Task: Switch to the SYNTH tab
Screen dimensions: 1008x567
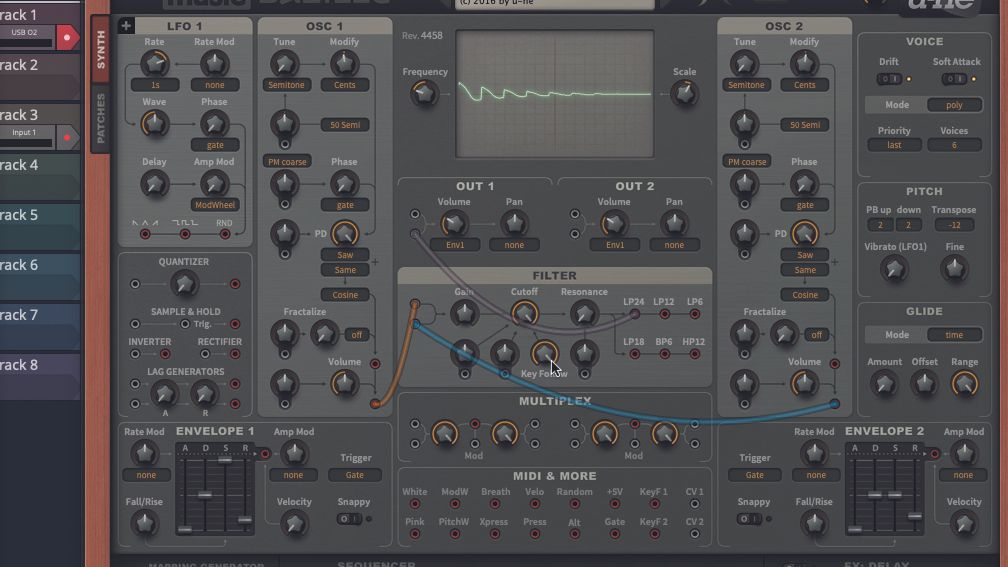Action: [101, 50]
